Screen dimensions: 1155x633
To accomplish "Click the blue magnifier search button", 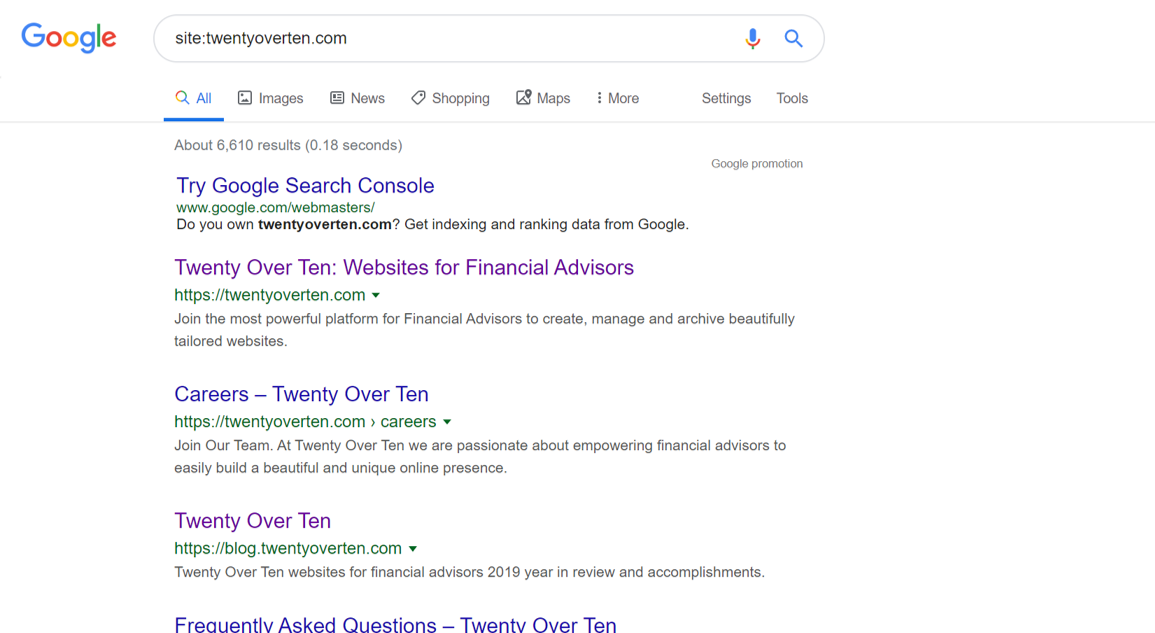I will pyautogui.click(x=793, y=38).
